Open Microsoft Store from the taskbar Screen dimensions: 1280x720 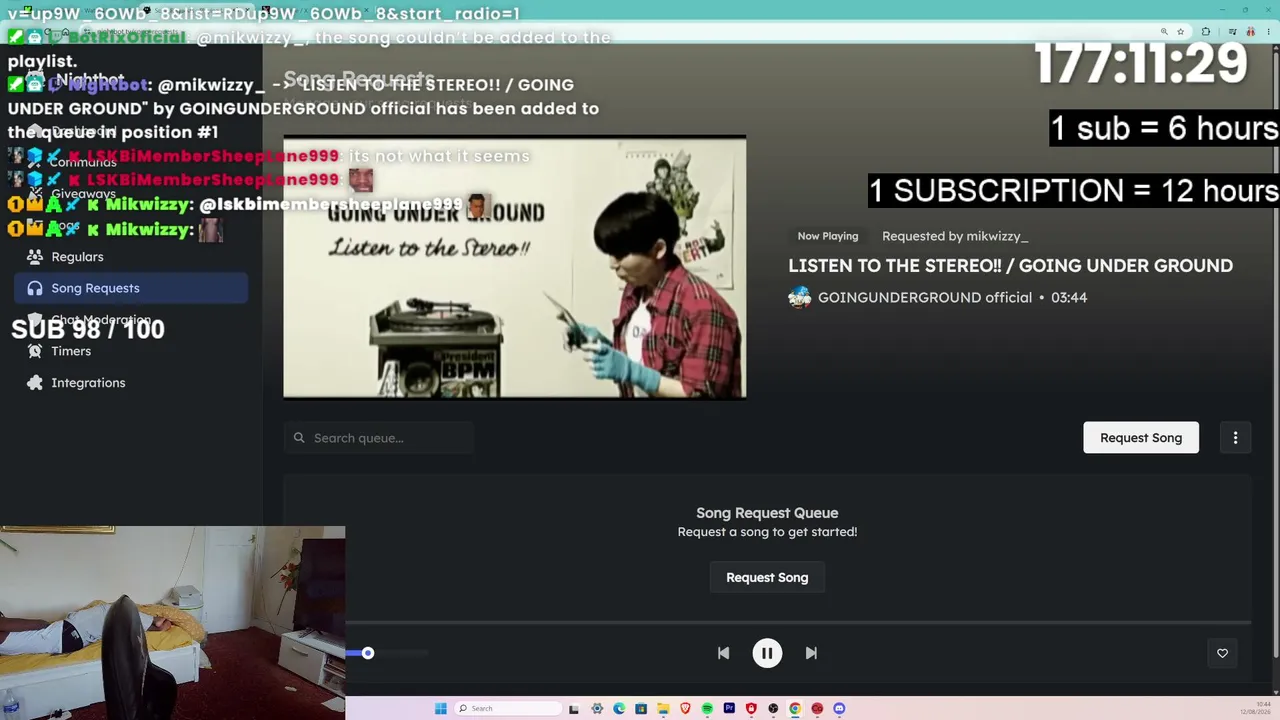pos(641,709)
